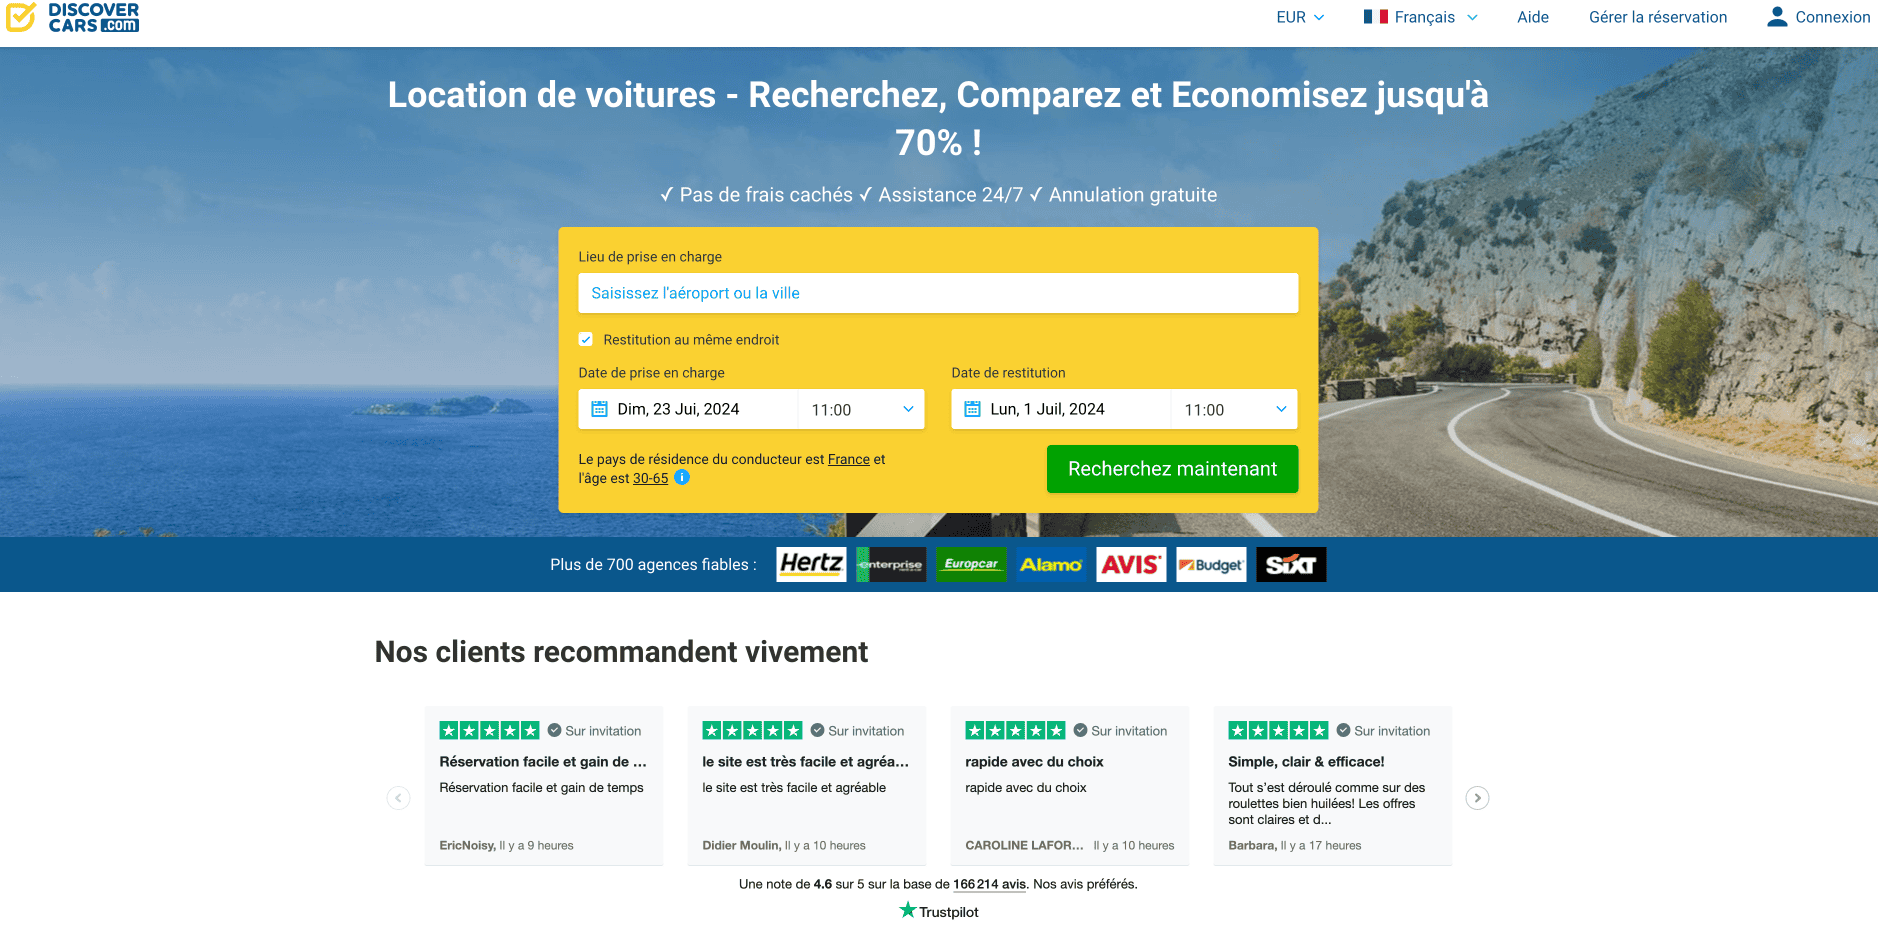Open the pickup date calendar icon
1878x937 pixels.
599,409
